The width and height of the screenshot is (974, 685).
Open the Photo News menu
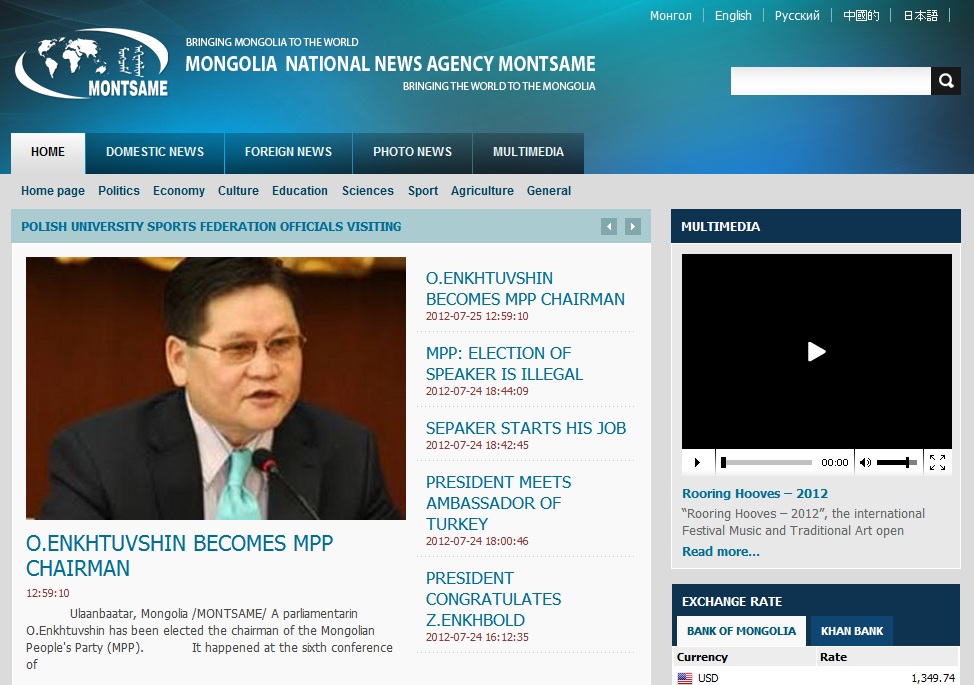(x=412, y=152)
